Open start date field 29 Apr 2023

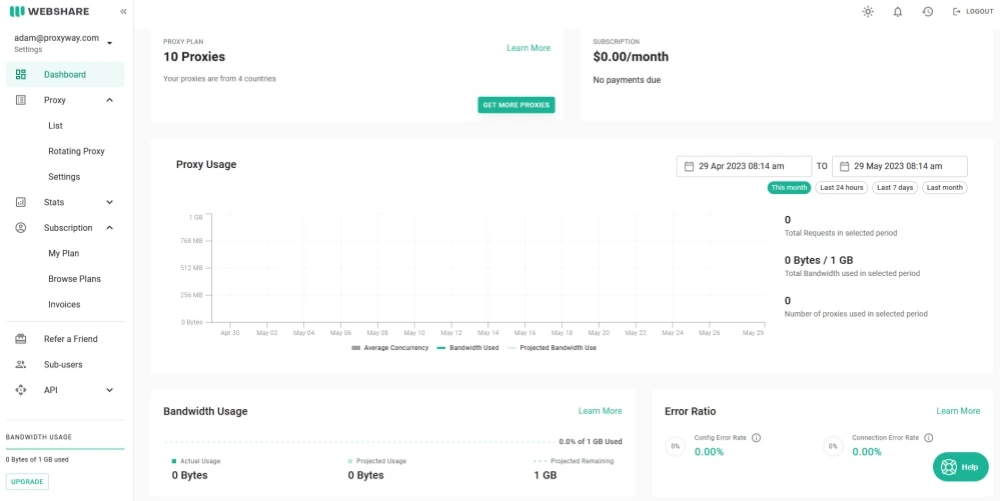coord(744,166)
